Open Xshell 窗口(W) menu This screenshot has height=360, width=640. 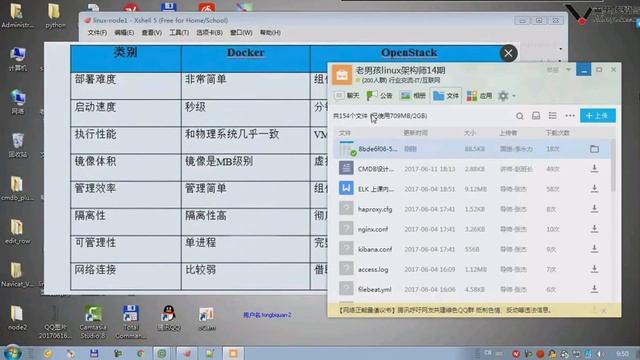click(241, 33)
